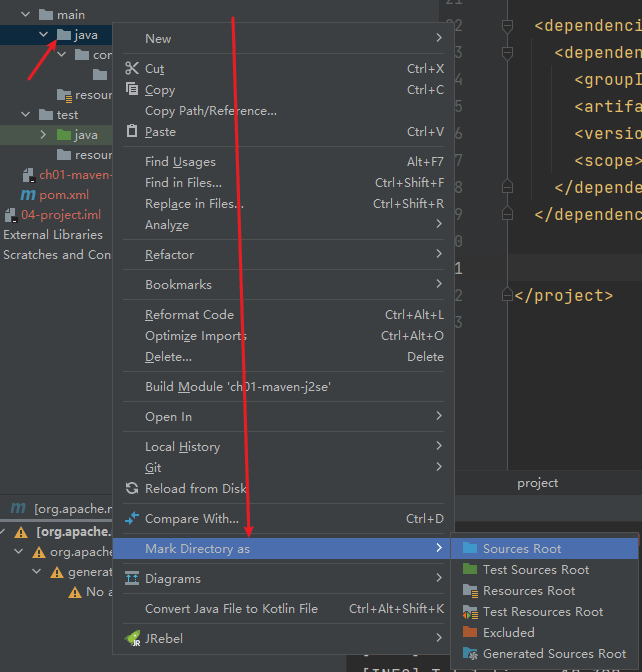This screenshot has width=642, height=672.
Task: Mark directory as Excluded
Action: [544, 632]
